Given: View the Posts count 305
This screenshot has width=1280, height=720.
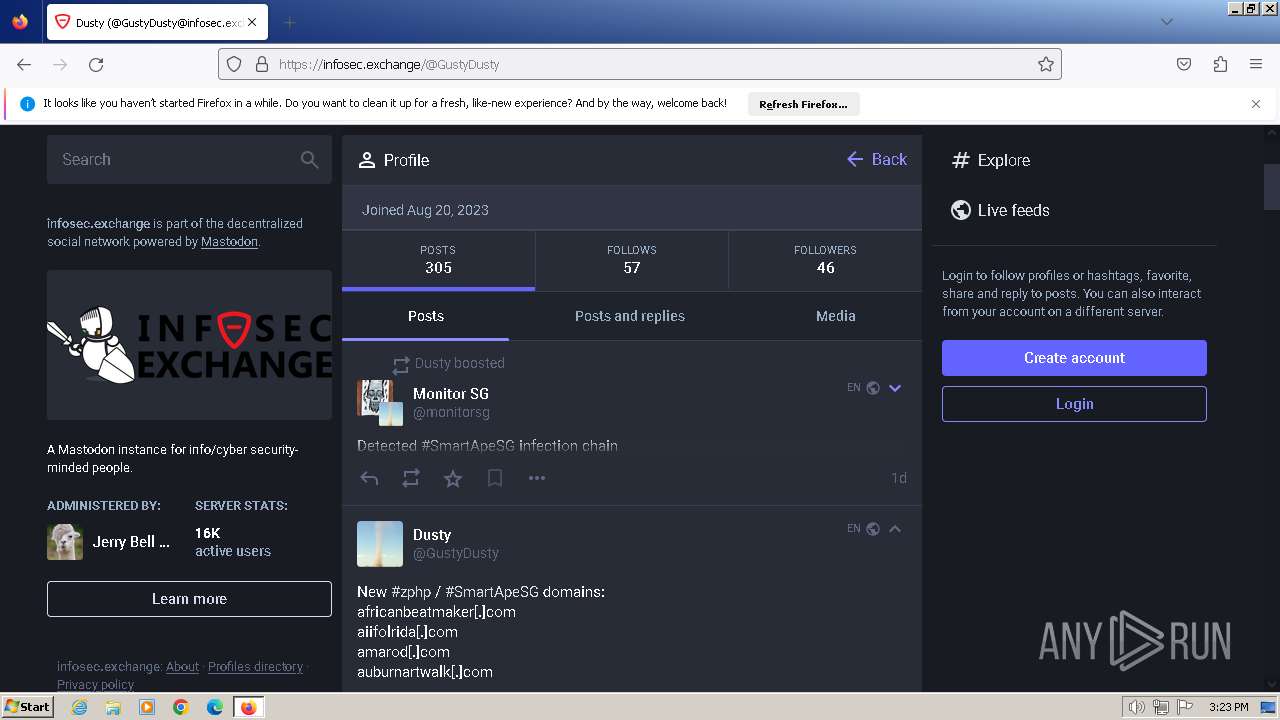Looking at the screenshot, I should pyautogui.click(x=438, y=260).
